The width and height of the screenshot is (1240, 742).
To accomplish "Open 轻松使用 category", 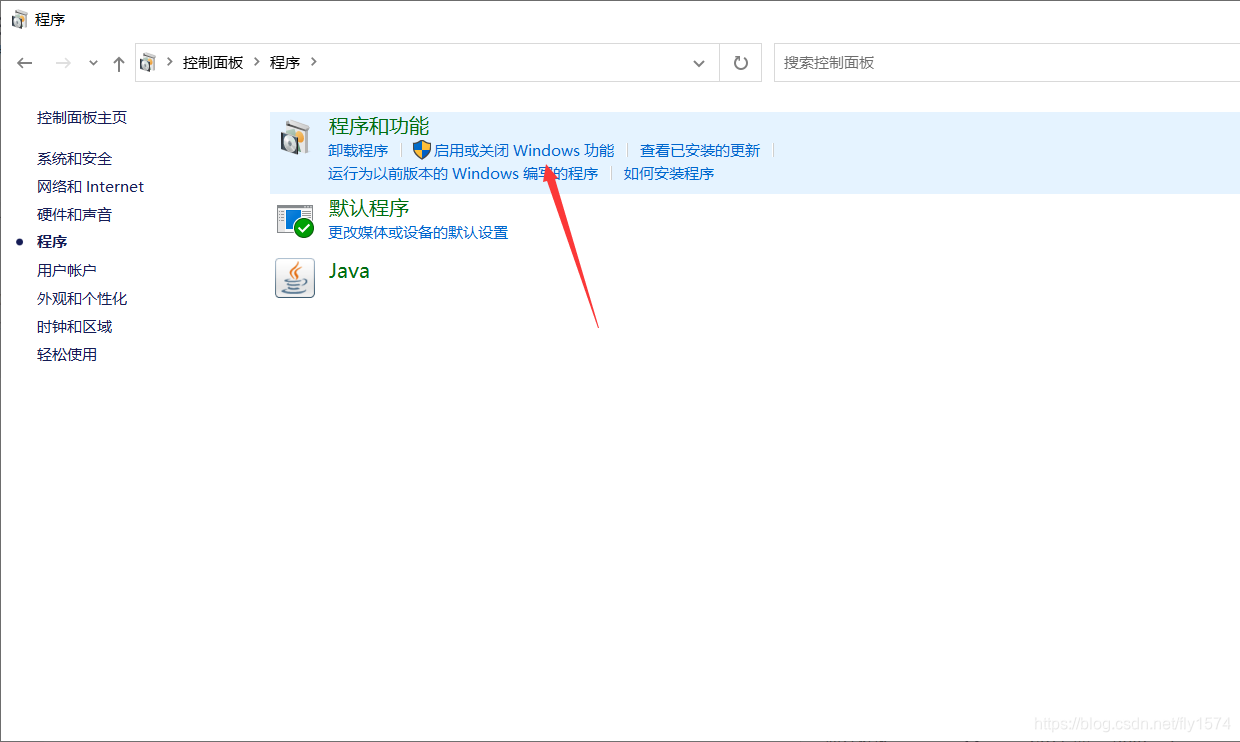I will coord(67,354).
